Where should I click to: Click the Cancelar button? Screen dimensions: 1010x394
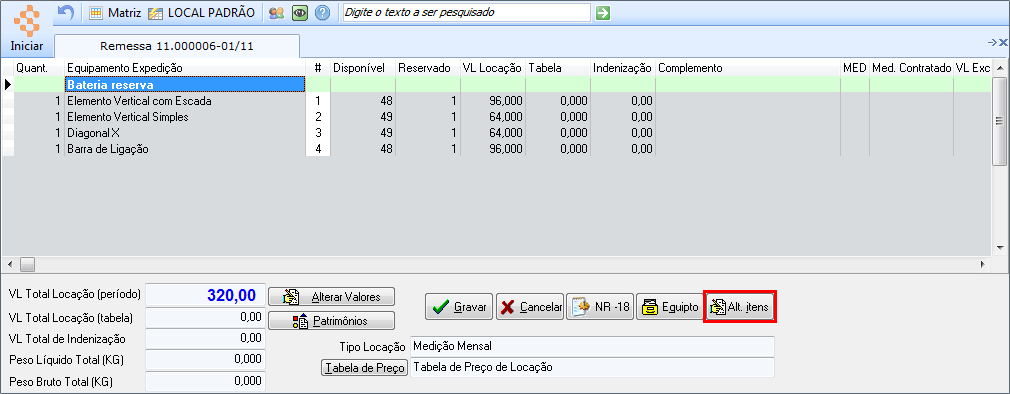pos(530,307)
